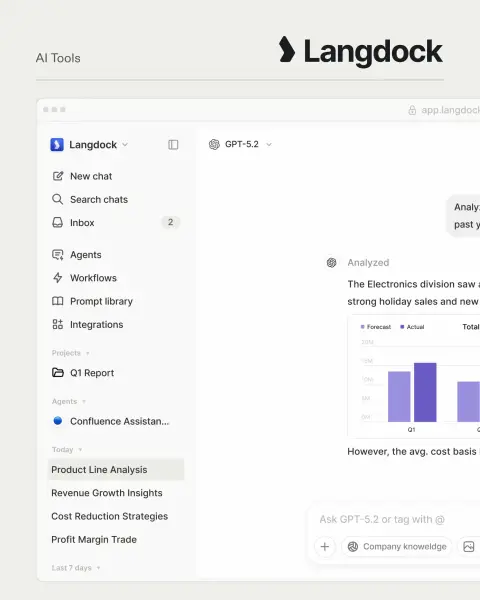Click the Prompt library book icon
This screenshot has height=600, width=480.
pos(57,301)
